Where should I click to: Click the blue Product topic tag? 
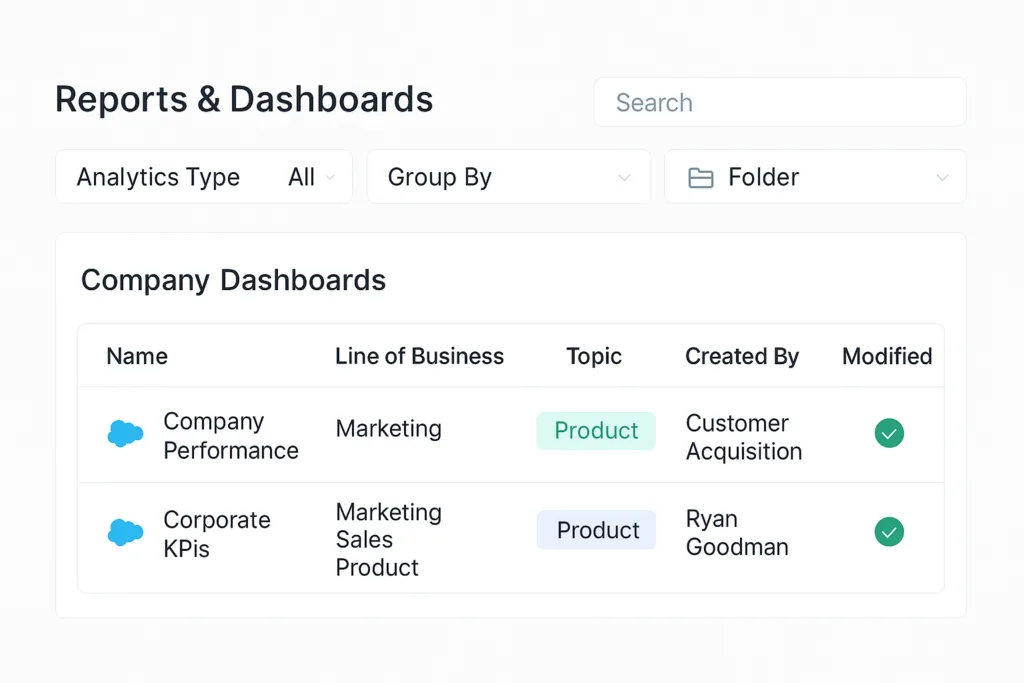click(x=597, y=530)
